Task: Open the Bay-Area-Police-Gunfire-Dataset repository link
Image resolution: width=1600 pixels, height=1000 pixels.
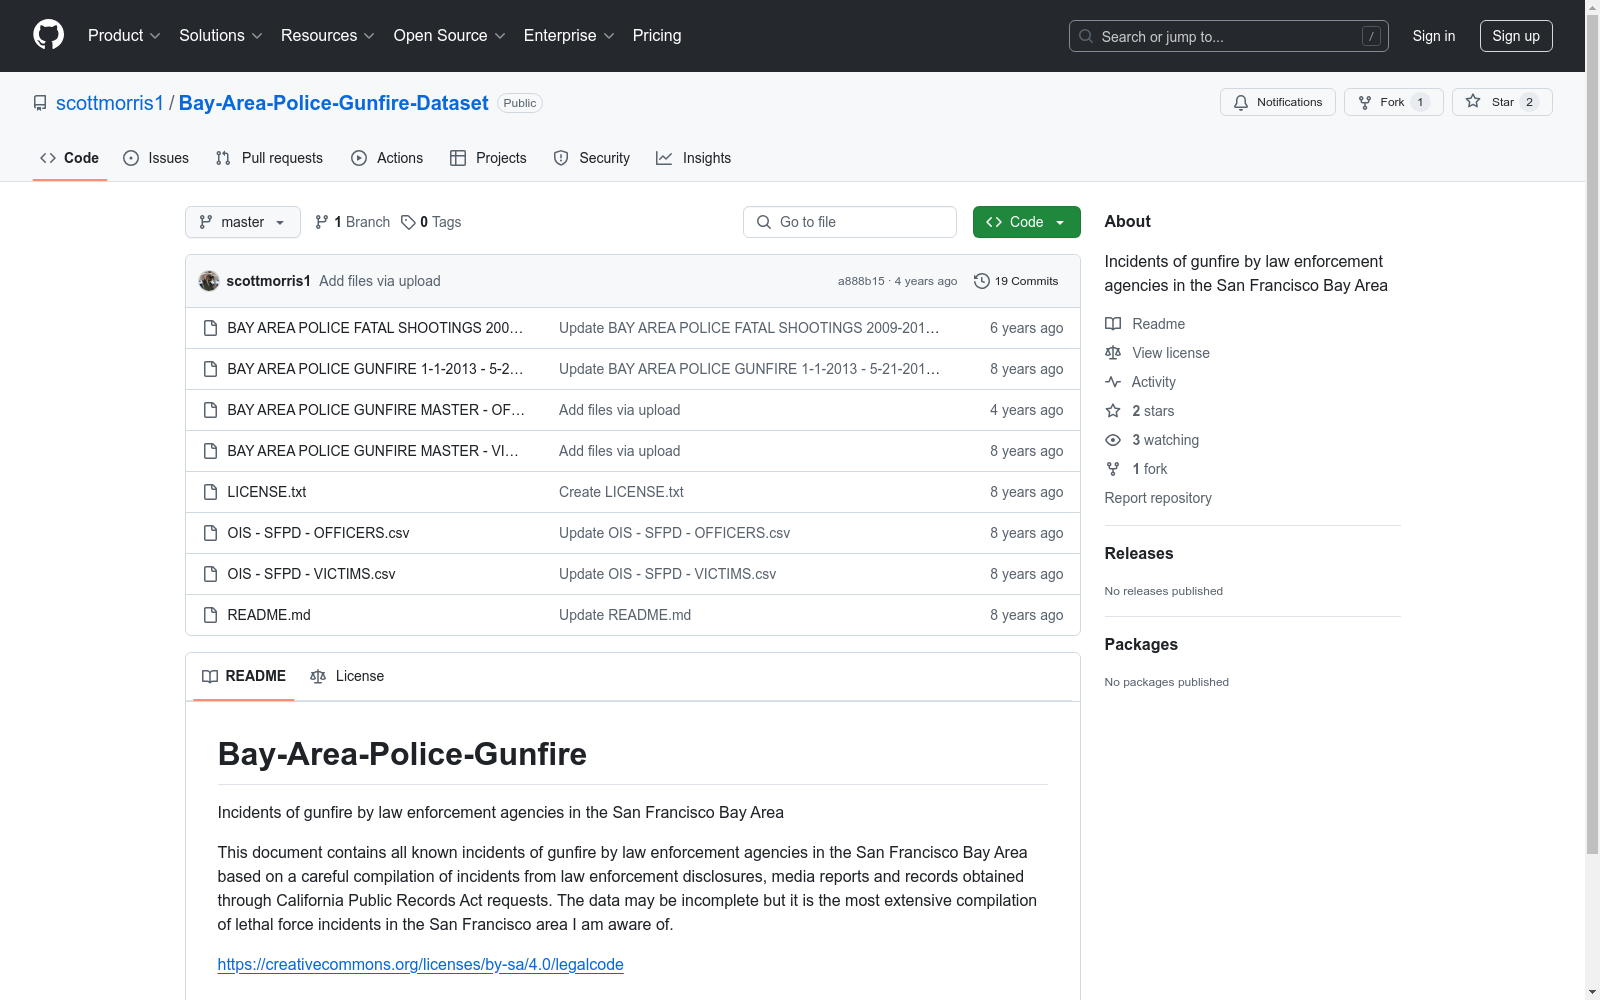Action: (x=334, y=103)
